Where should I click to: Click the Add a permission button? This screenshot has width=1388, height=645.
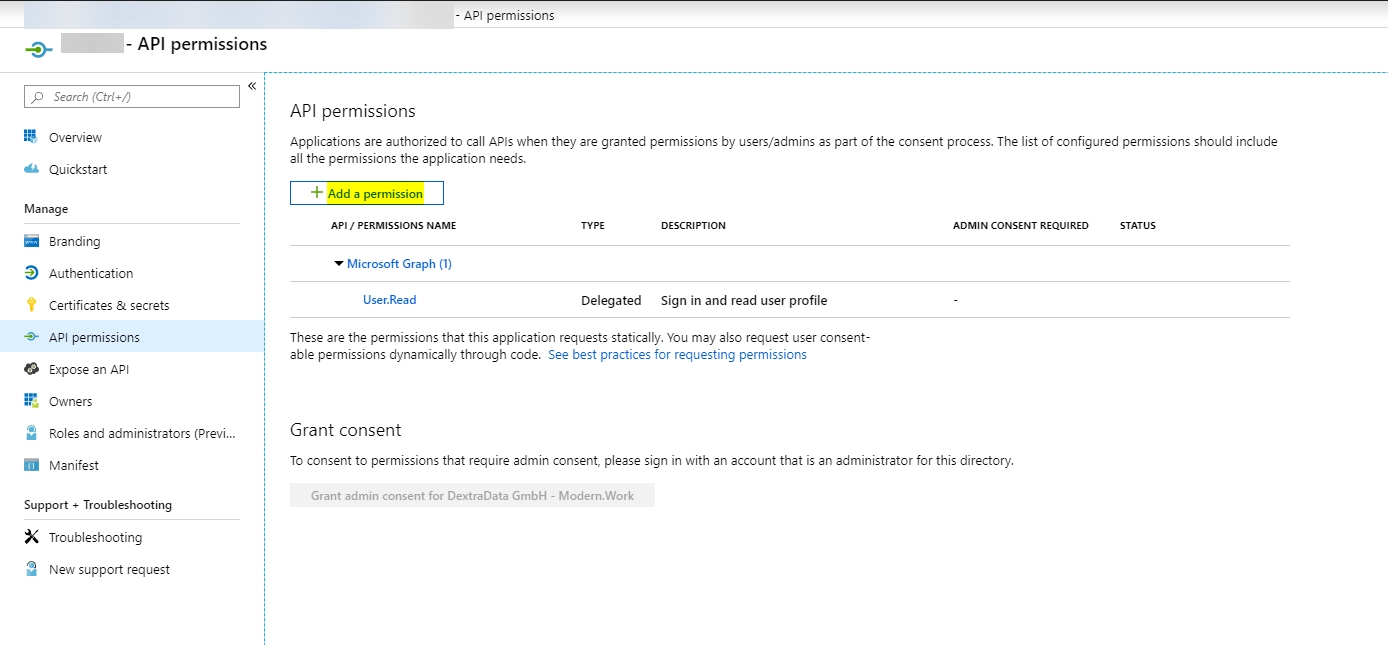367,193
